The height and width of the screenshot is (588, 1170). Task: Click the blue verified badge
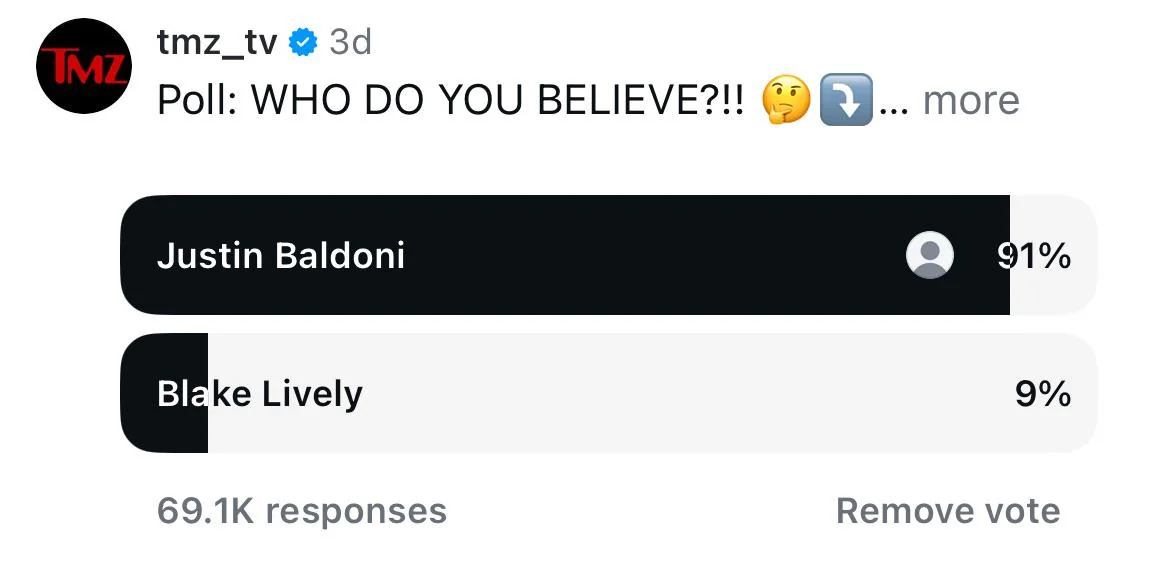coord(303,42)
